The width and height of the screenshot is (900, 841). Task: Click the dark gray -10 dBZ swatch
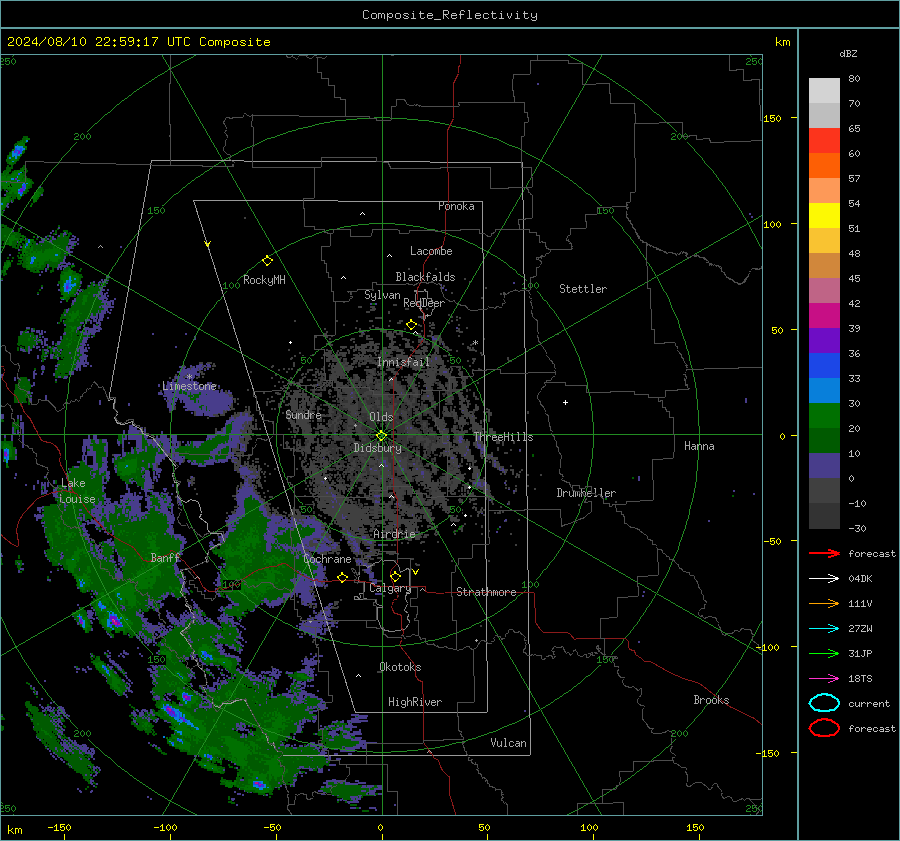pyautogui.click(x=824, y=516)
